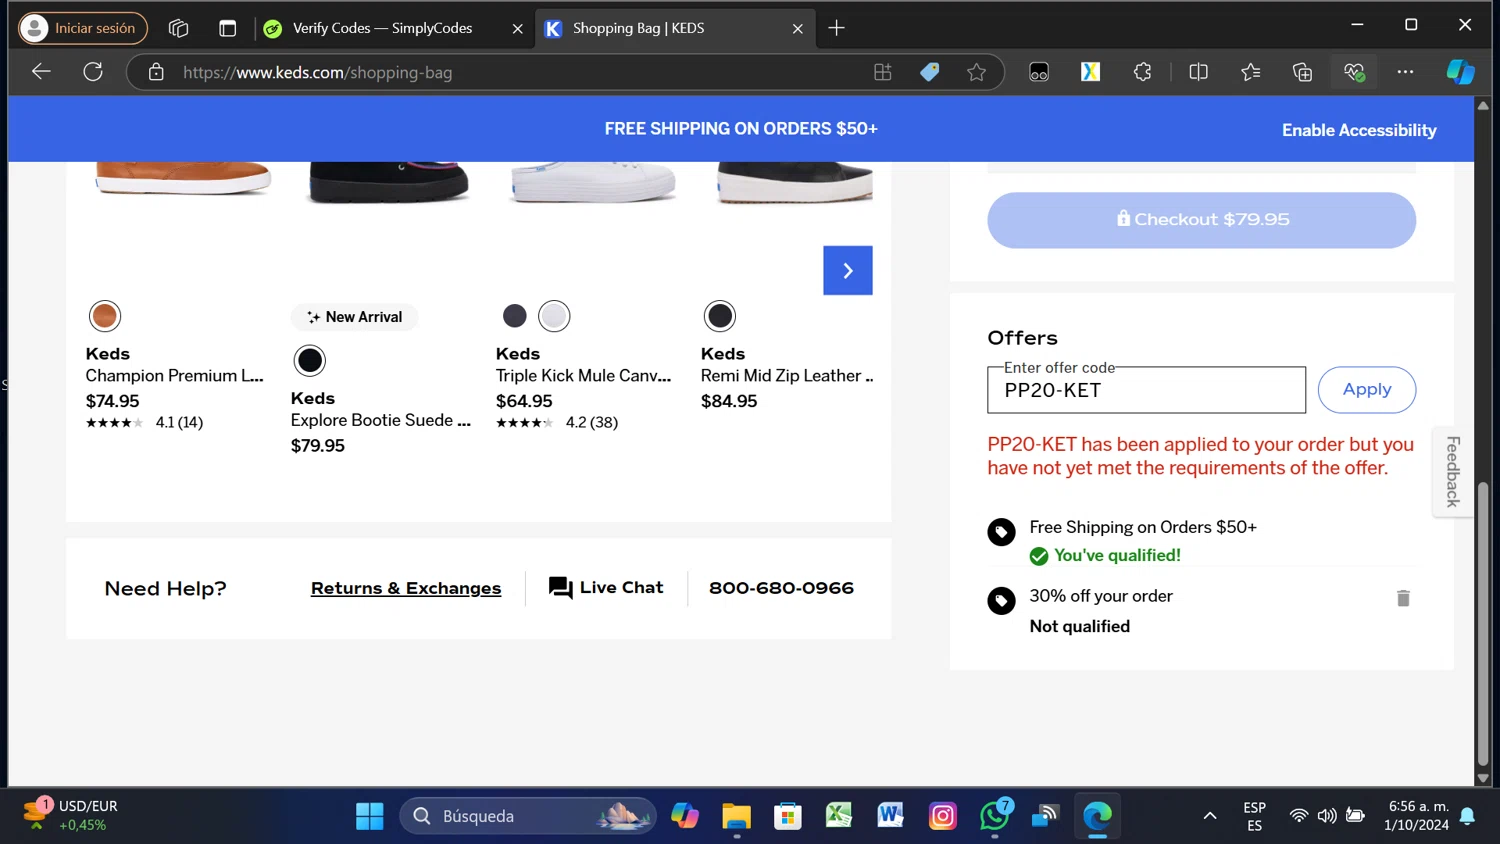Click Enable Accessibility

(1359, 130)
